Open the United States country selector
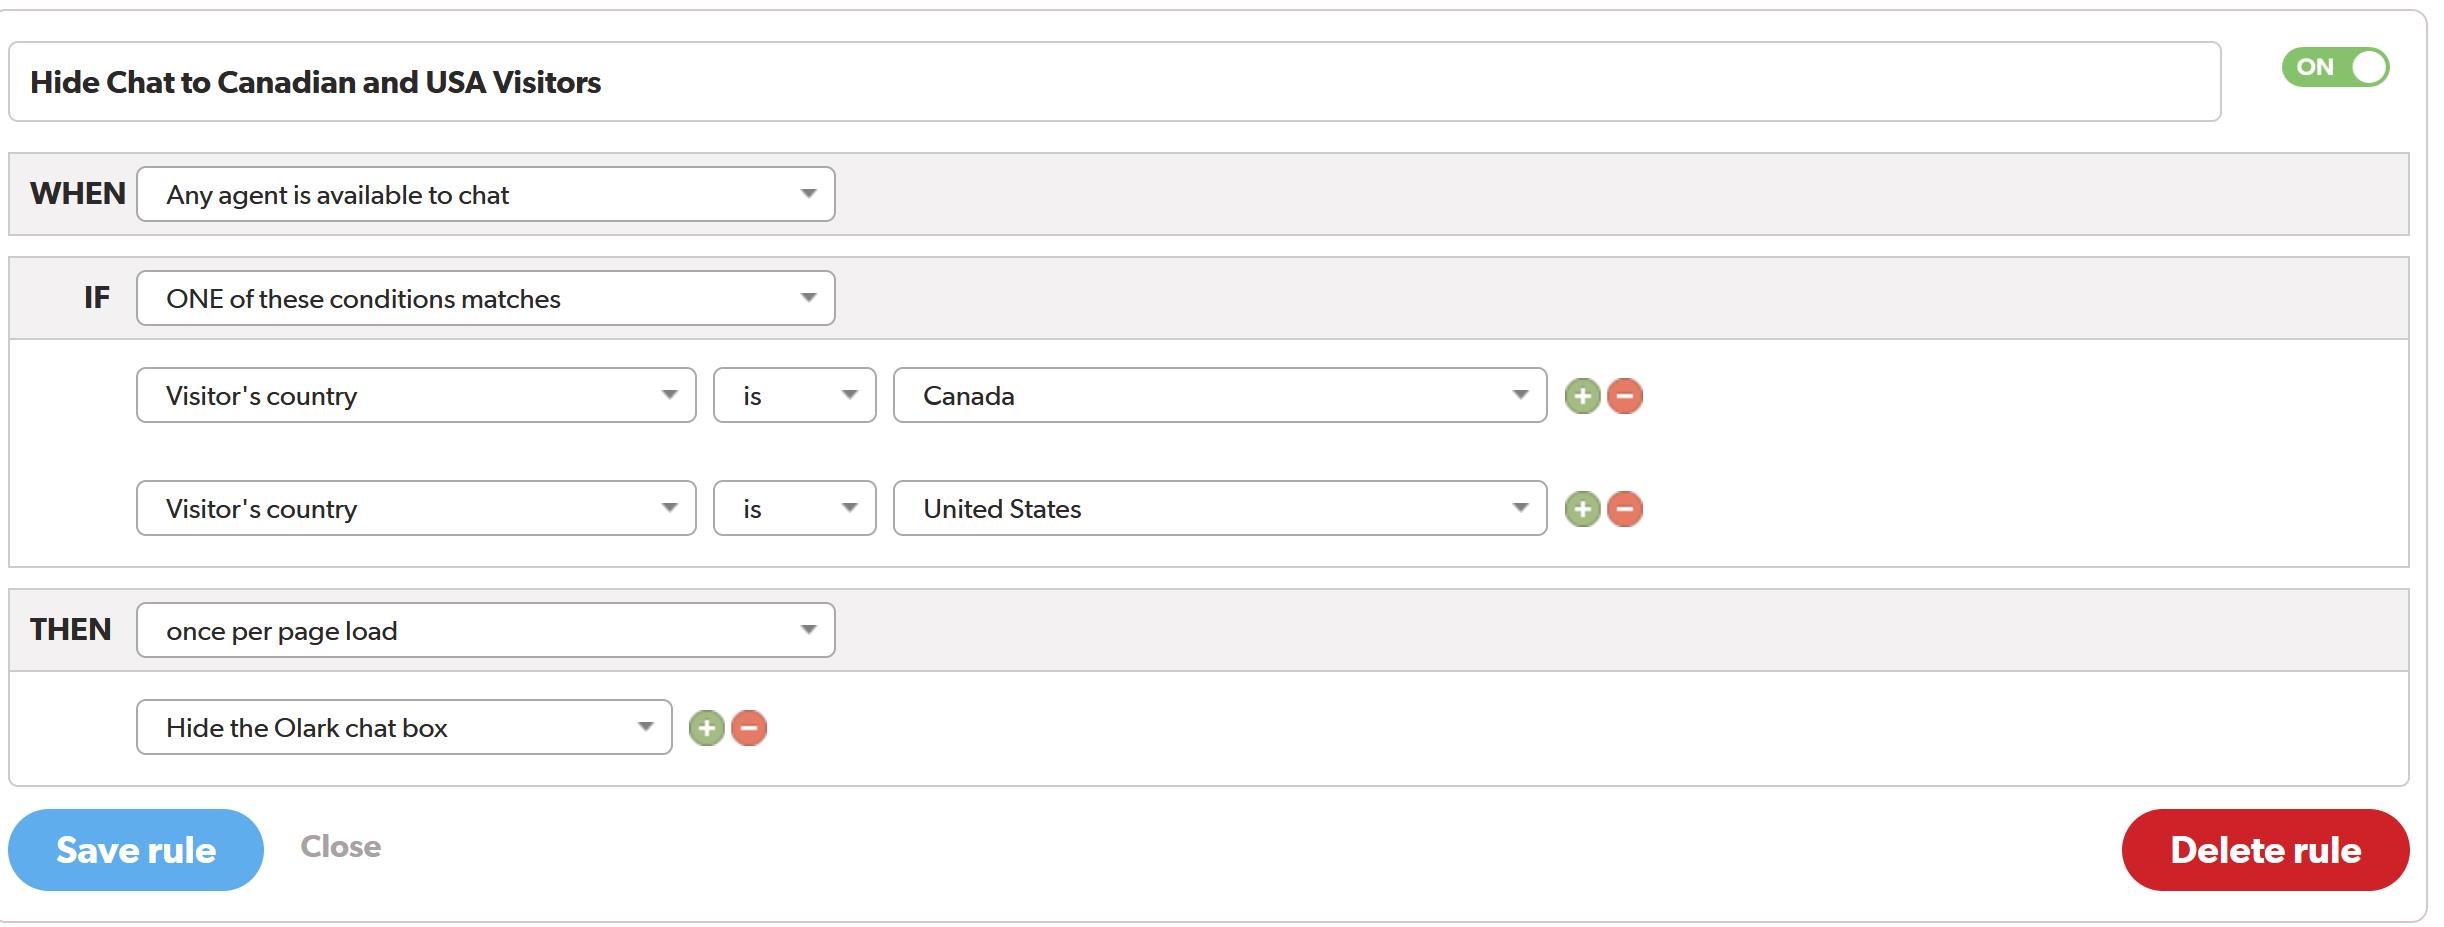The image size is (2444, 927). click(1220, 509)
